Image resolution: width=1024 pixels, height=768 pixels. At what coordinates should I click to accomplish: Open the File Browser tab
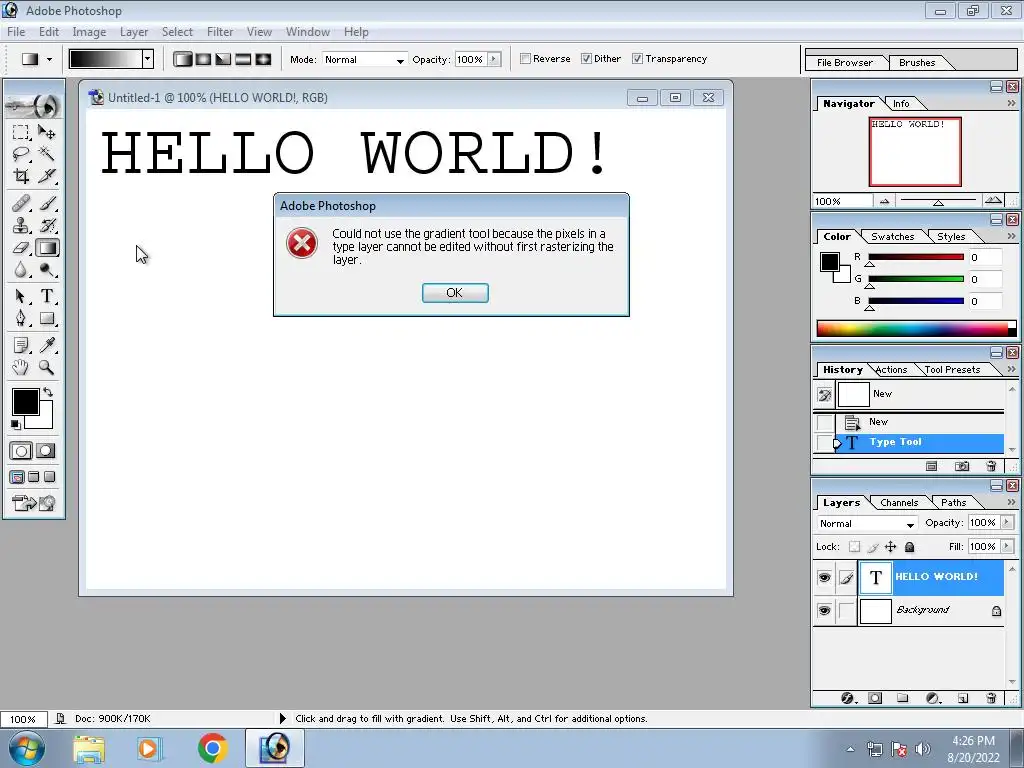coord(844,63)
